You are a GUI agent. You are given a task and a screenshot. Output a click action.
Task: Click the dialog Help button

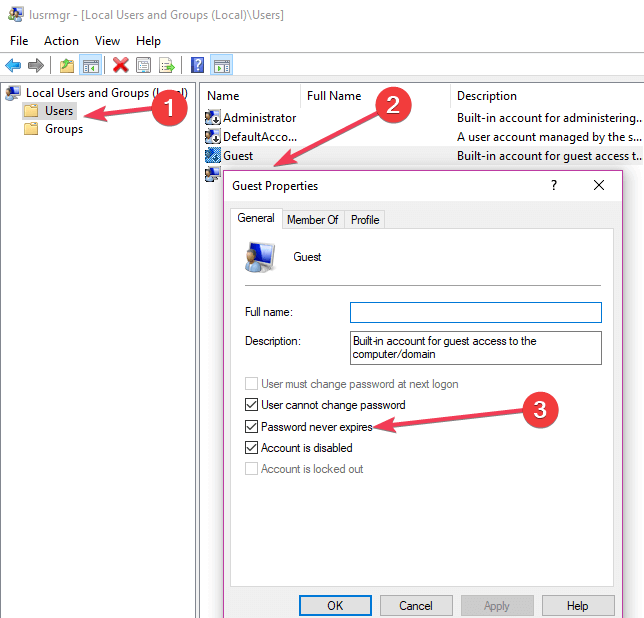(578, 606)
